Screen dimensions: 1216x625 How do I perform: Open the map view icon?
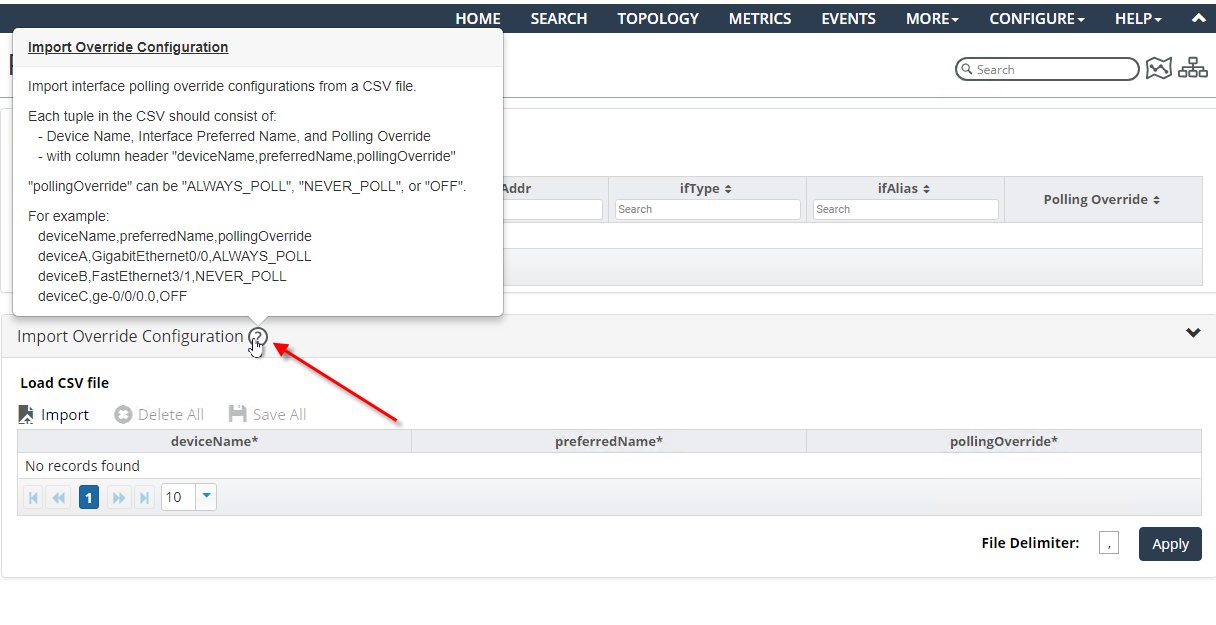point(1159,68)
